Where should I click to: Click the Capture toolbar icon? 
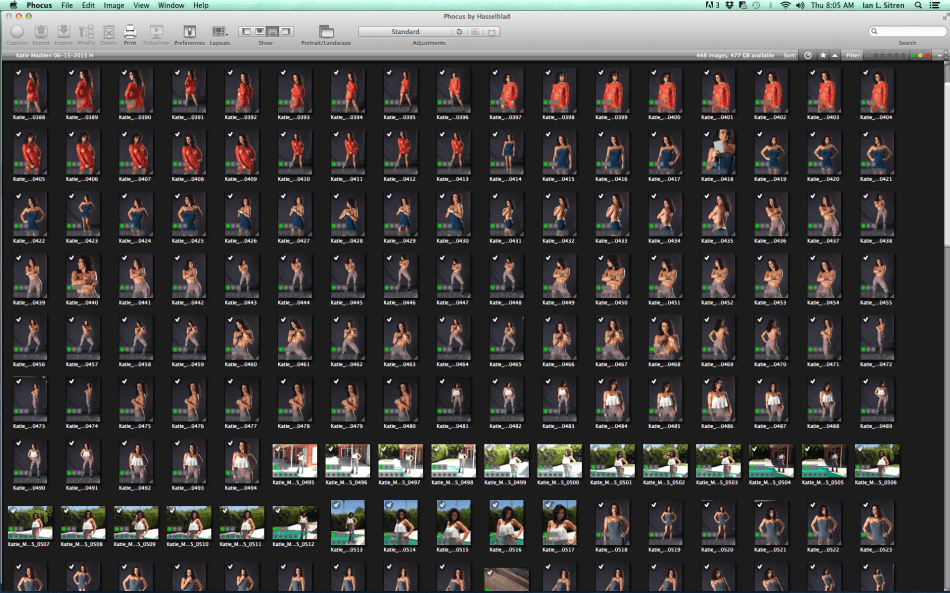click(17, 33)
